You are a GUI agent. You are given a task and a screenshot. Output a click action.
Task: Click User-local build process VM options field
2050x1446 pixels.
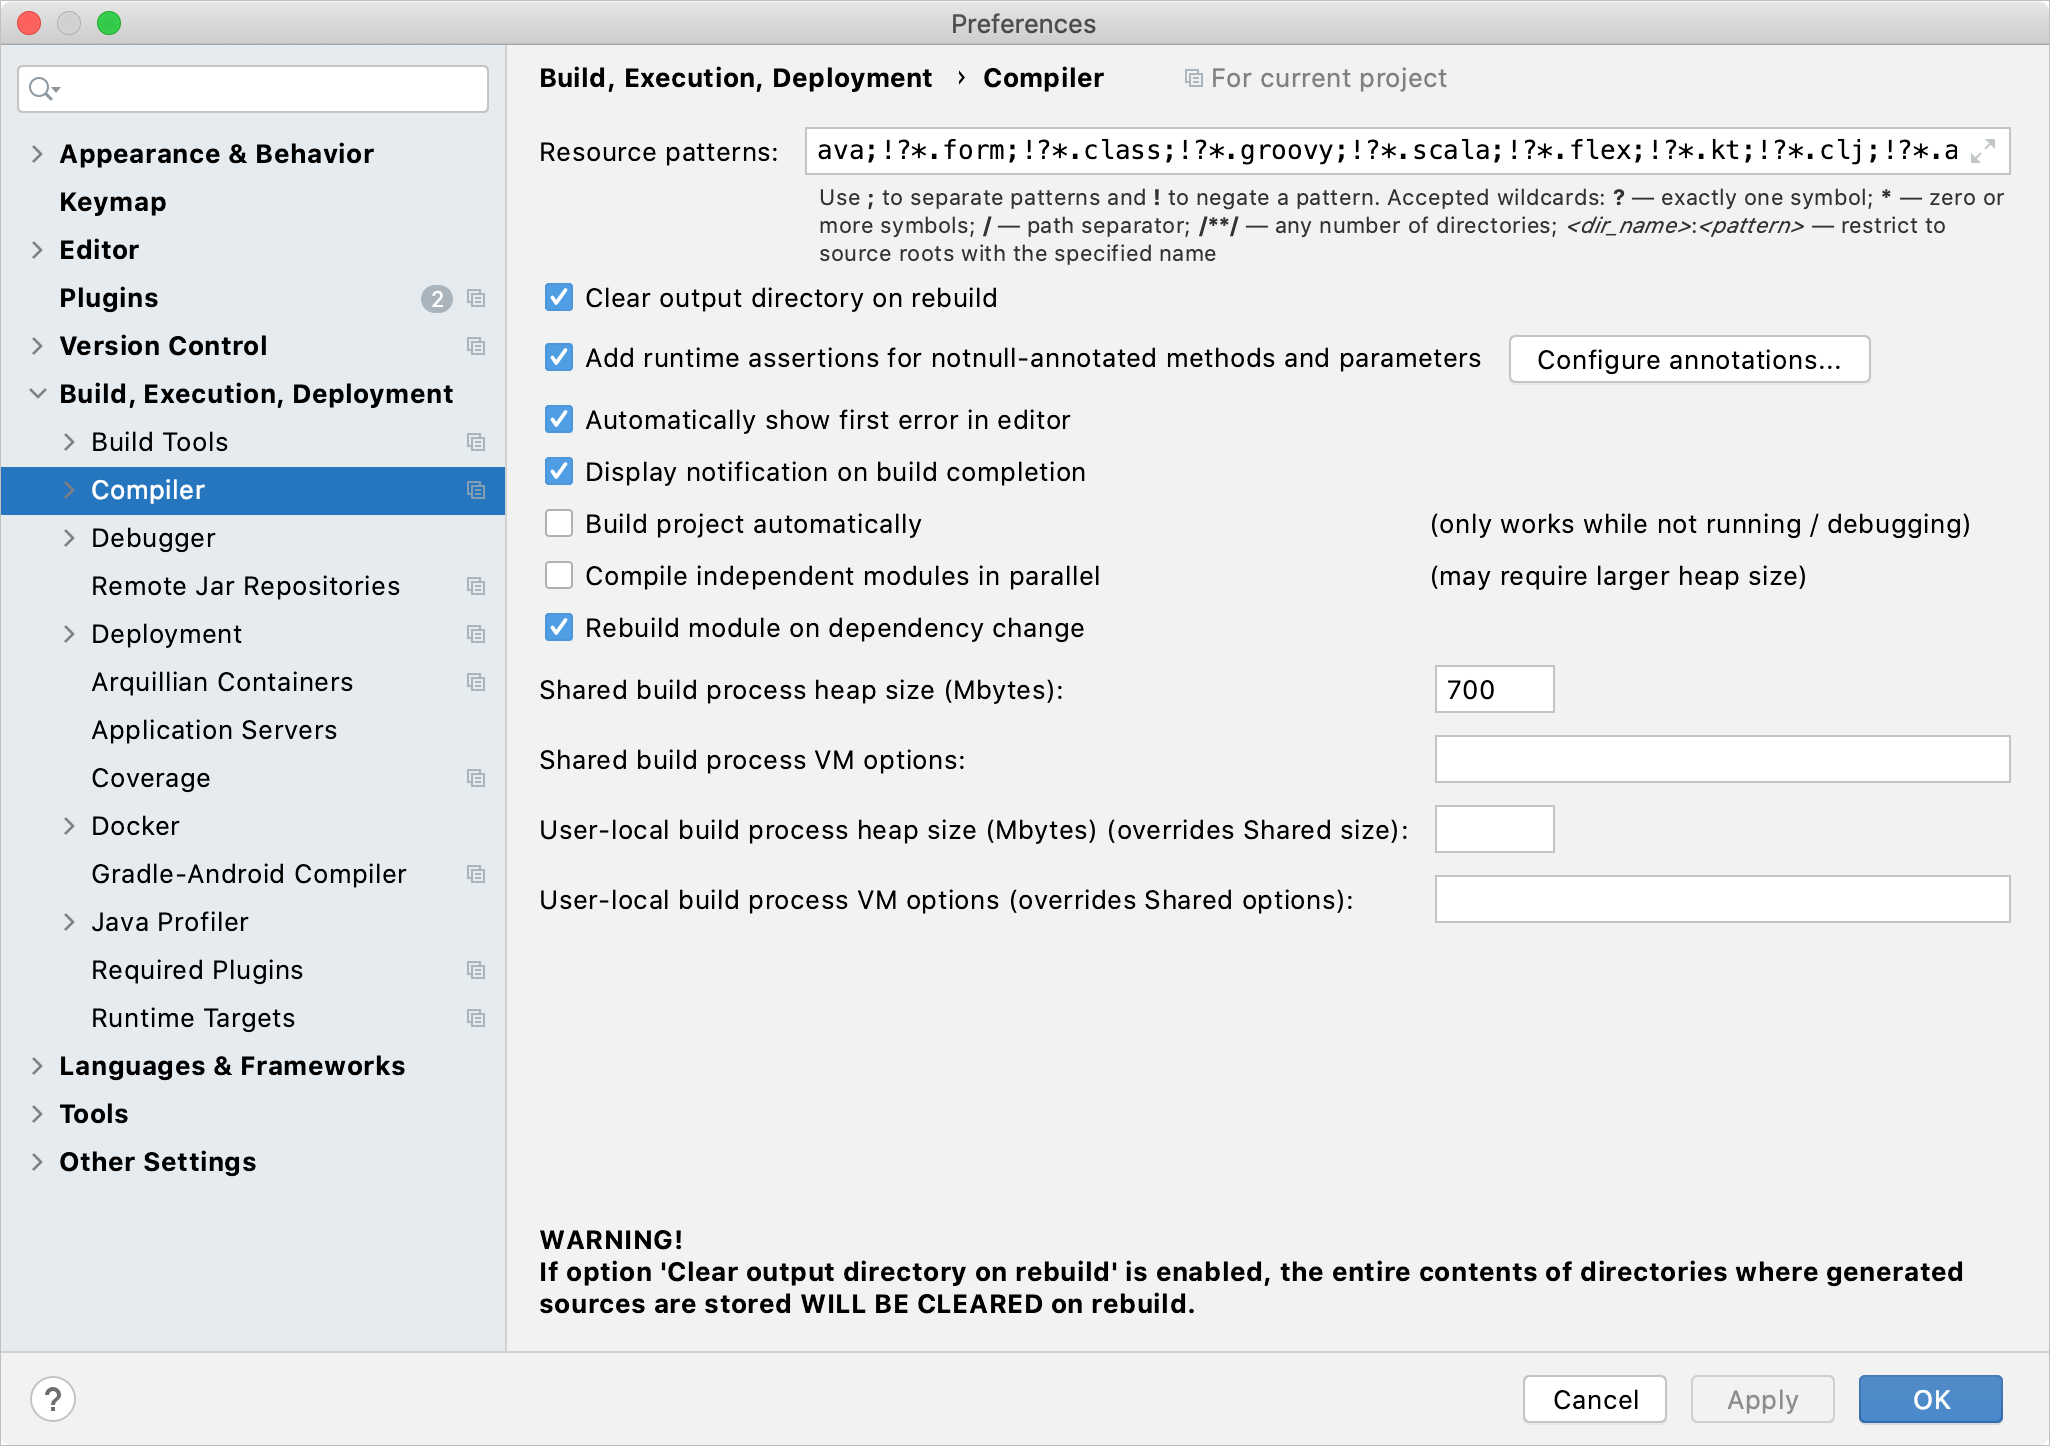pos(1722,899)
